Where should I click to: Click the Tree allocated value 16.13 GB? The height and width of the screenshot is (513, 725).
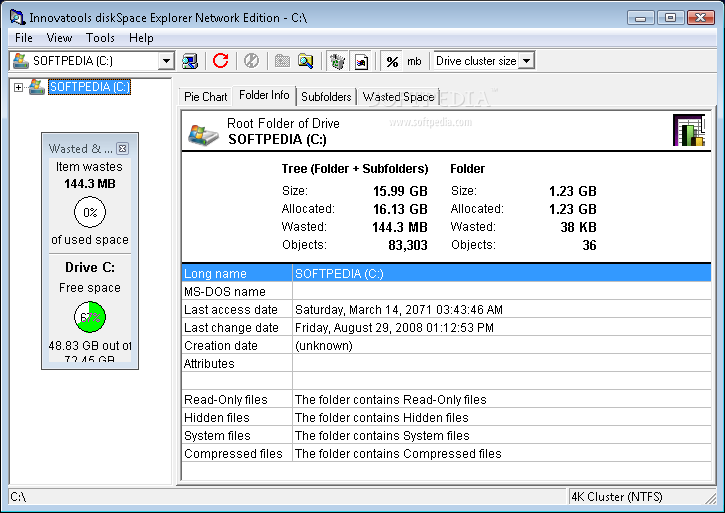400,209
